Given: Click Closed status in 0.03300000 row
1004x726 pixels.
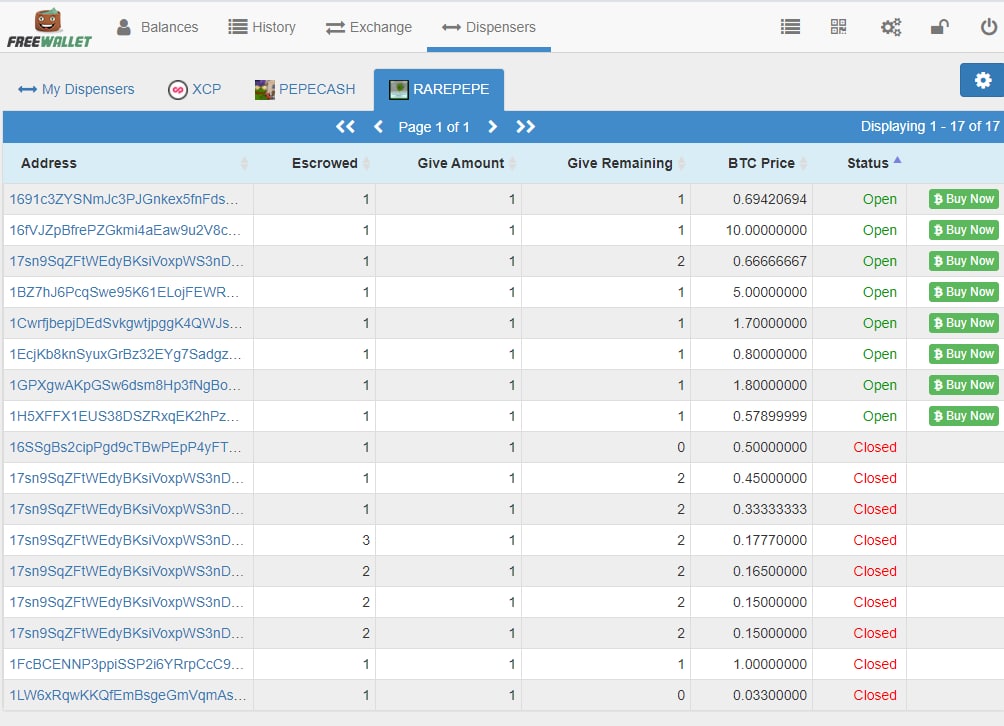Looking at the screenshot, I should tap(875, 695).
